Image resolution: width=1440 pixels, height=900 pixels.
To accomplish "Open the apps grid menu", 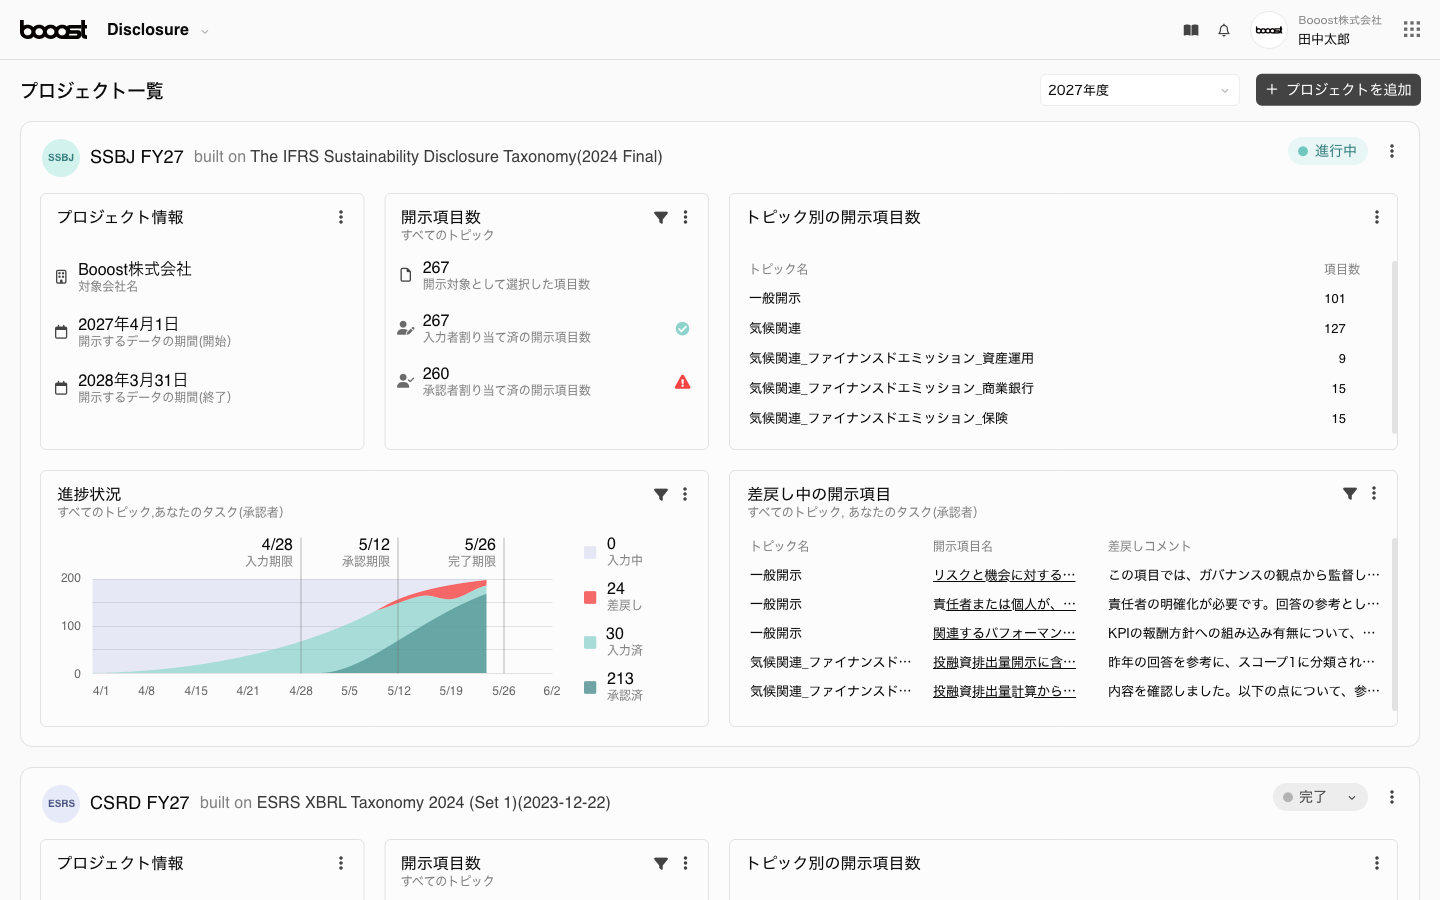I will 1411,30.
